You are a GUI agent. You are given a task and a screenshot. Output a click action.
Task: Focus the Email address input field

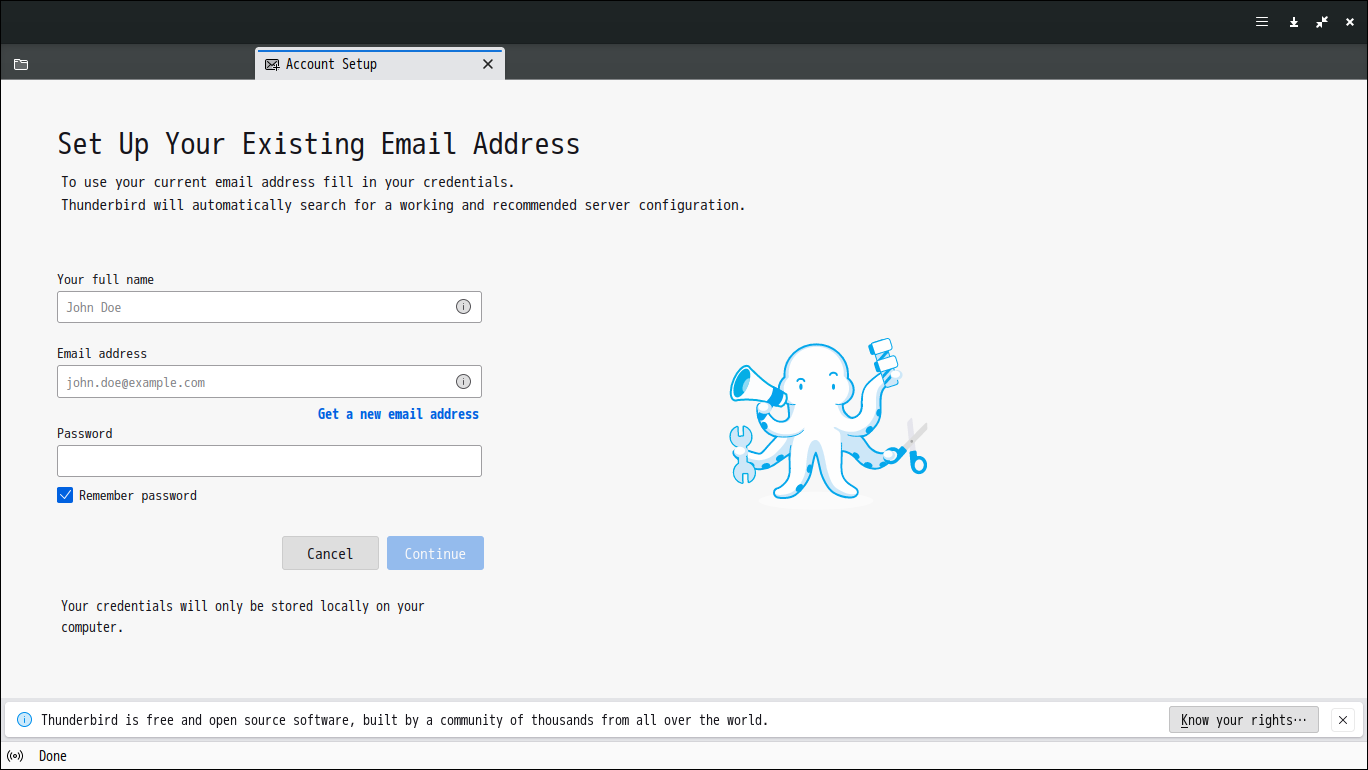[269, 381]
